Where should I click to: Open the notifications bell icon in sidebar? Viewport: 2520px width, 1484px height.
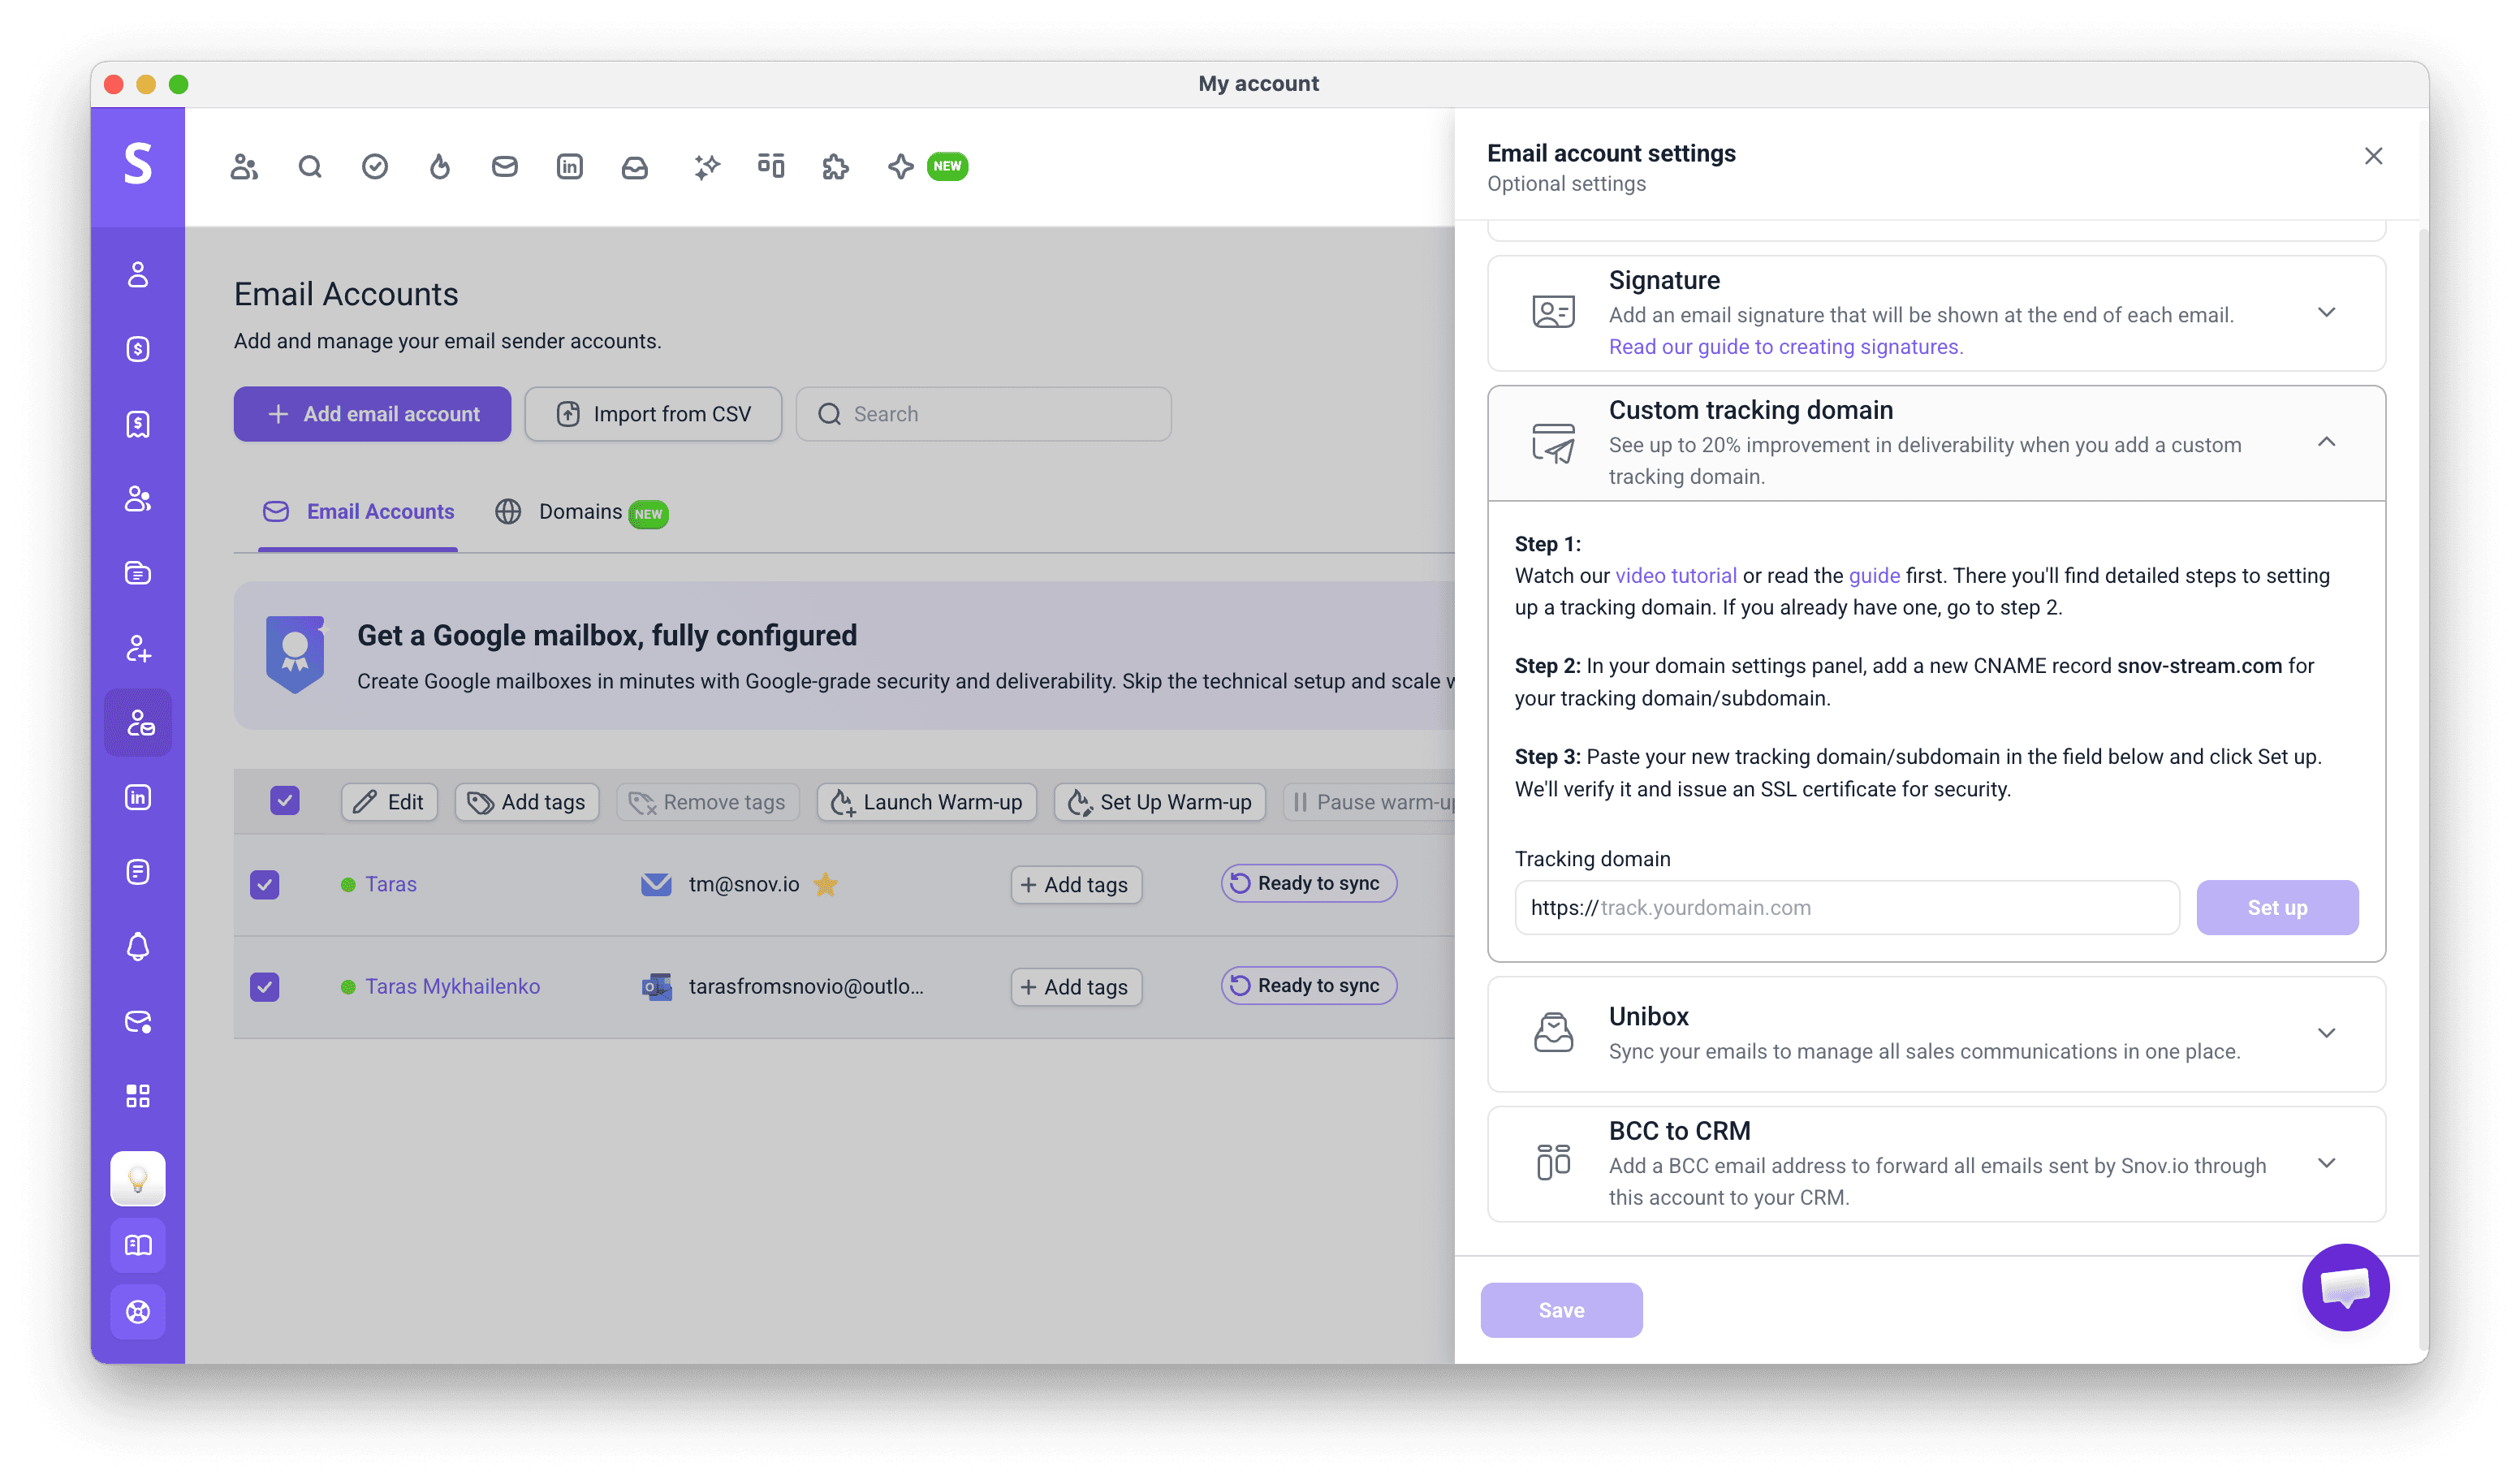[138, 946]
